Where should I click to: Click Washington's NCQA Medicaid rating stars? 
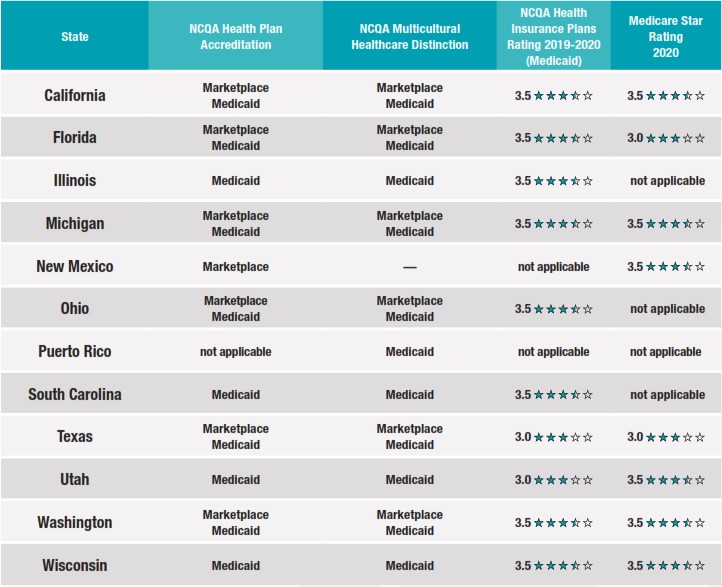[x=564, y=523]
